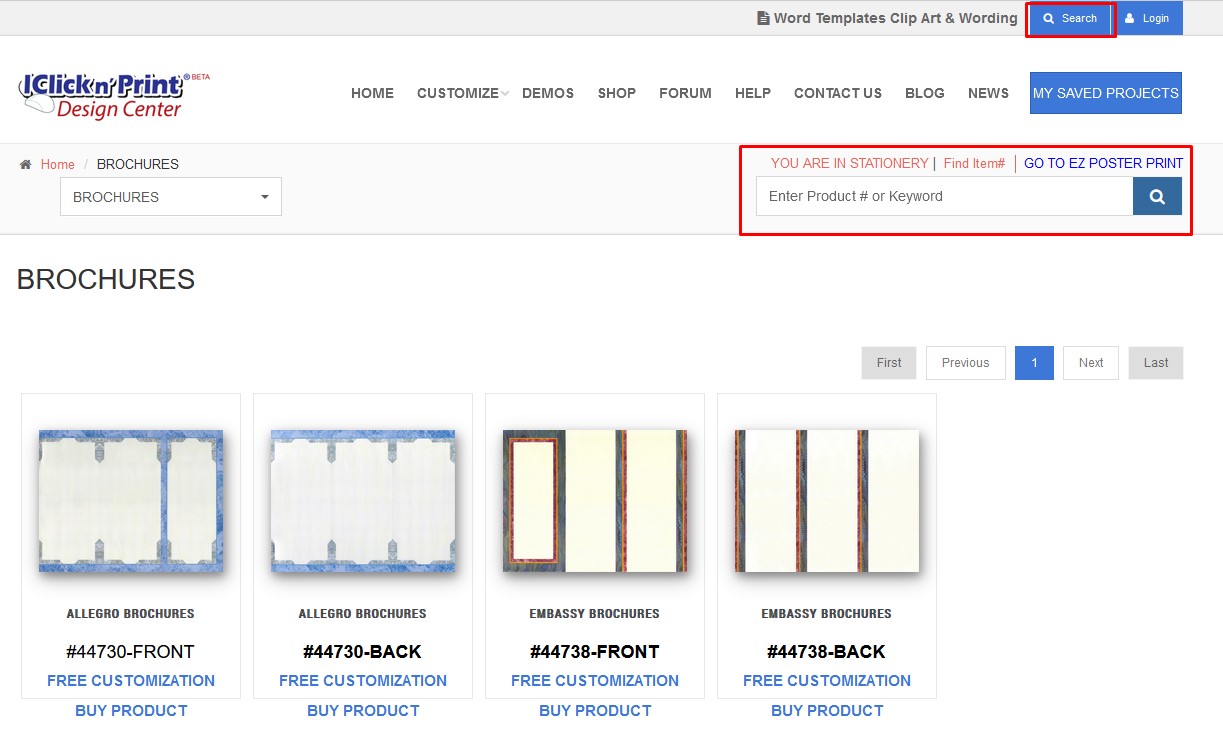This screenshot has width=1223, height=744.
Task: Click the Login person icon
Action: click(x=1131, y=17)
